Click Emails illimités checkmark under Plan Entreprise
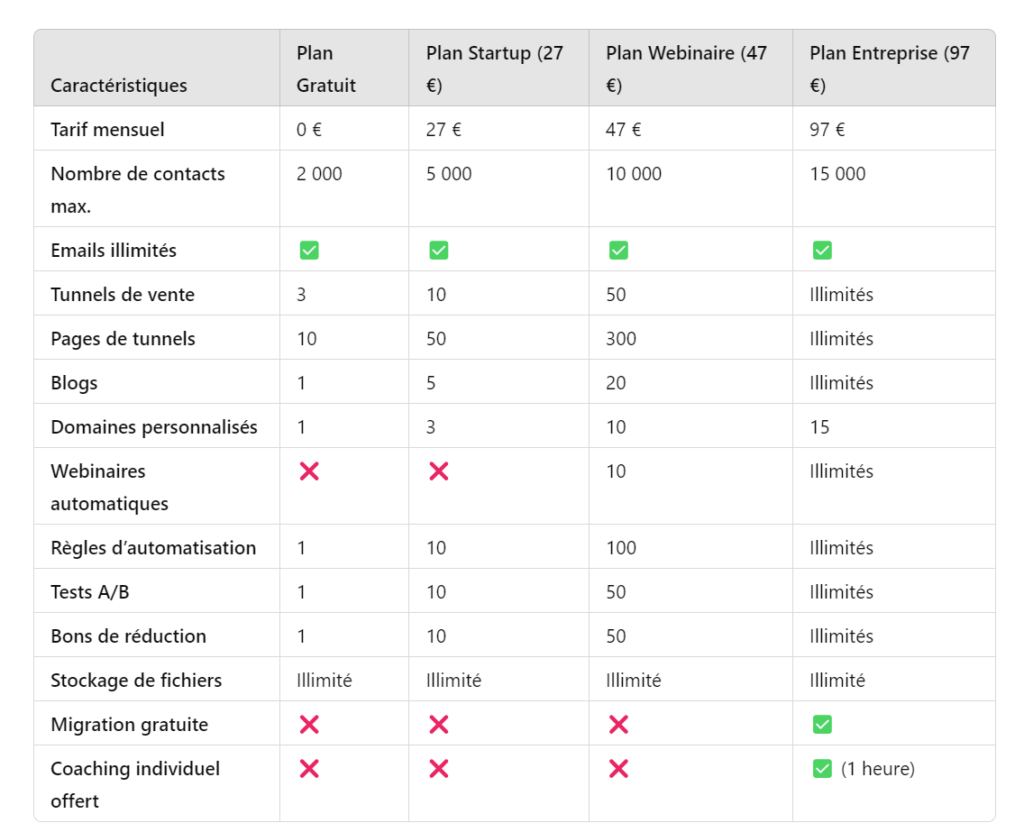This screenshot has width=1024, height=832. tap(822, 250)
